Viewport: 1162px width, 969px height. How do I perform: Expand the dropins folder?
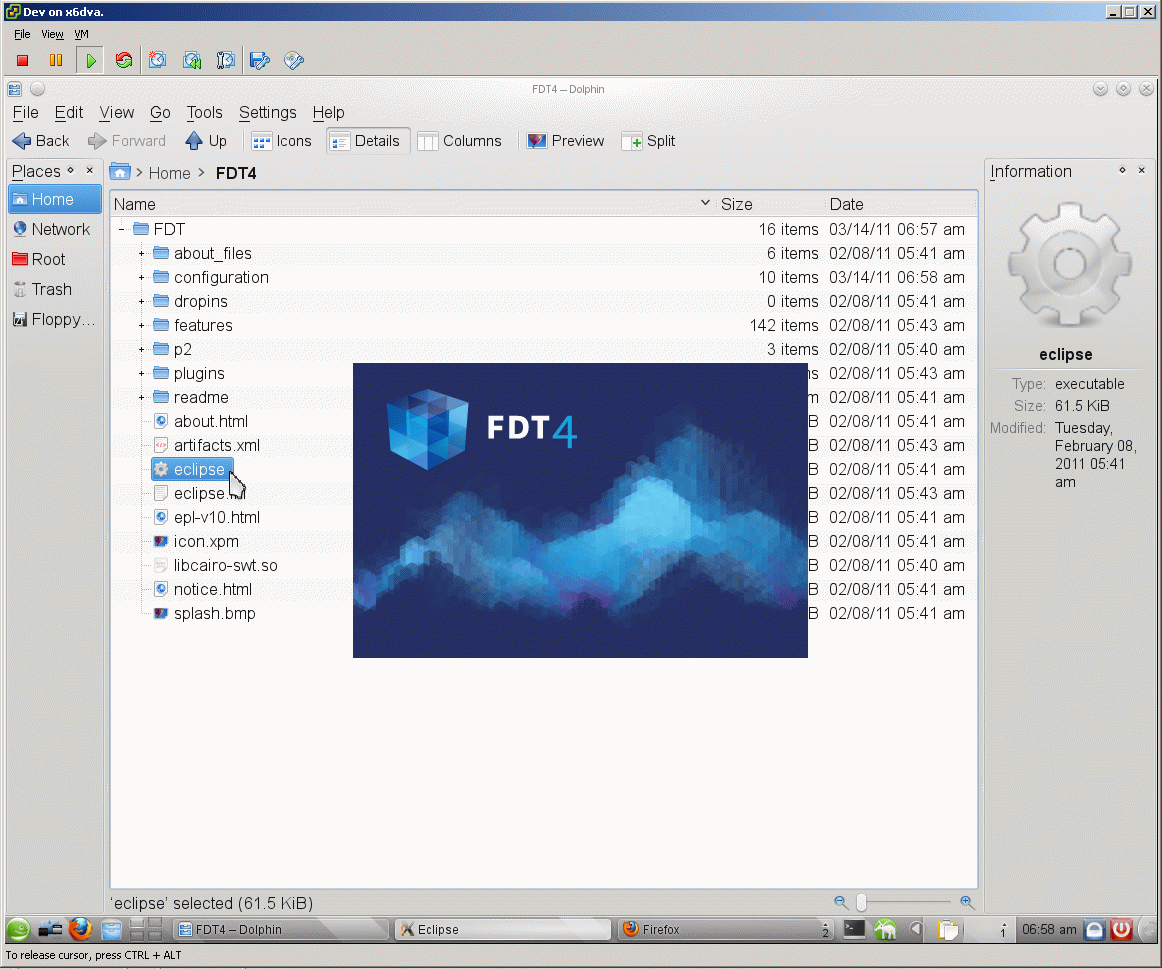click(x=142, y=302)
